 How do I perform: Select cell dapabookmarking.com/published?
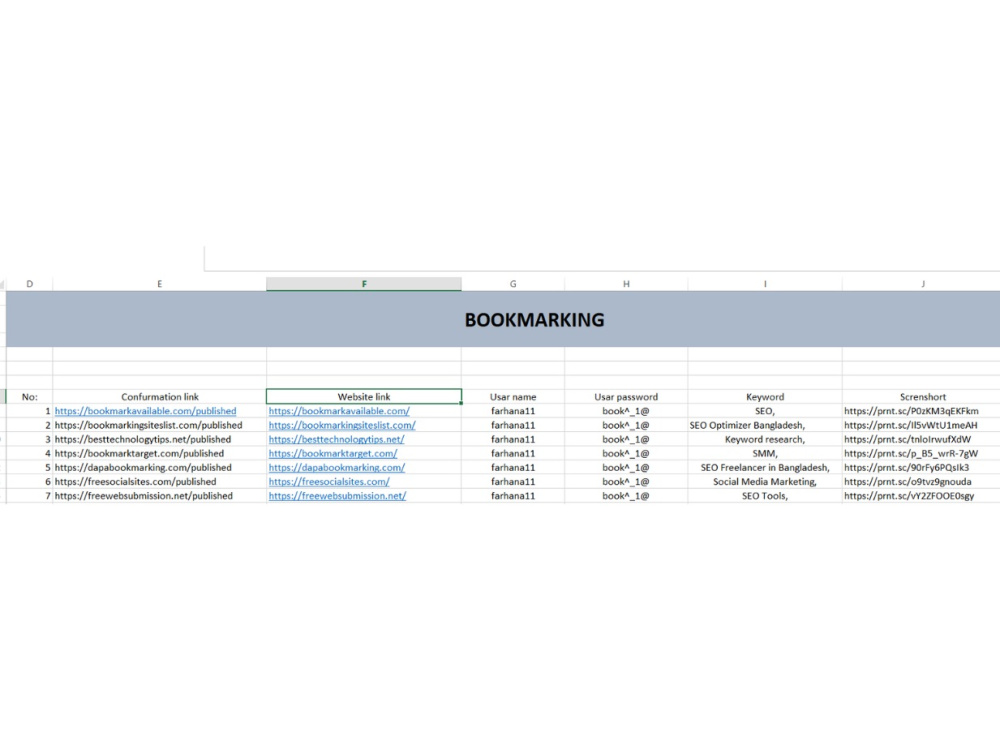(x=159, y=467)
